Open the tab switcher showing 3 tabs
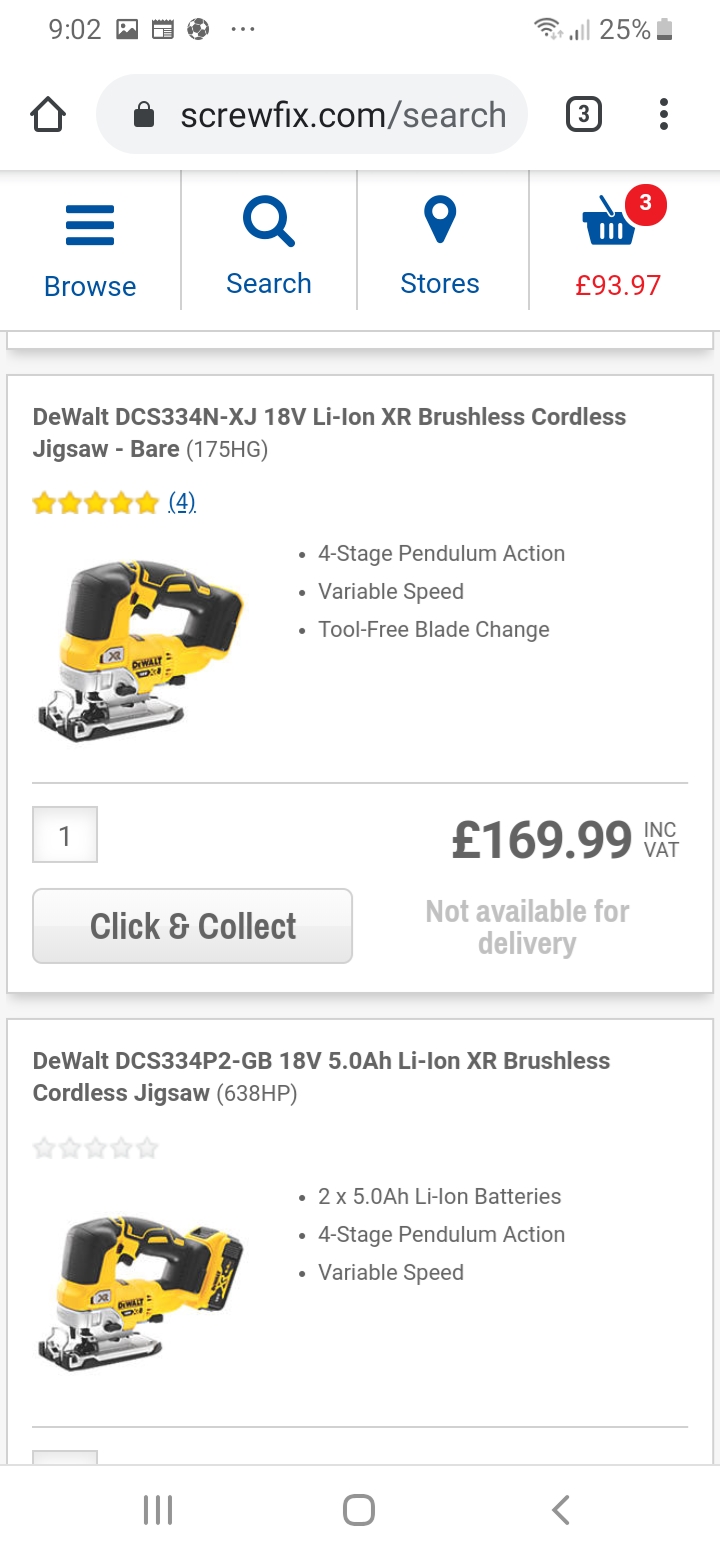720x1560 pixels. pyautogui.click(x=584, y=115)
